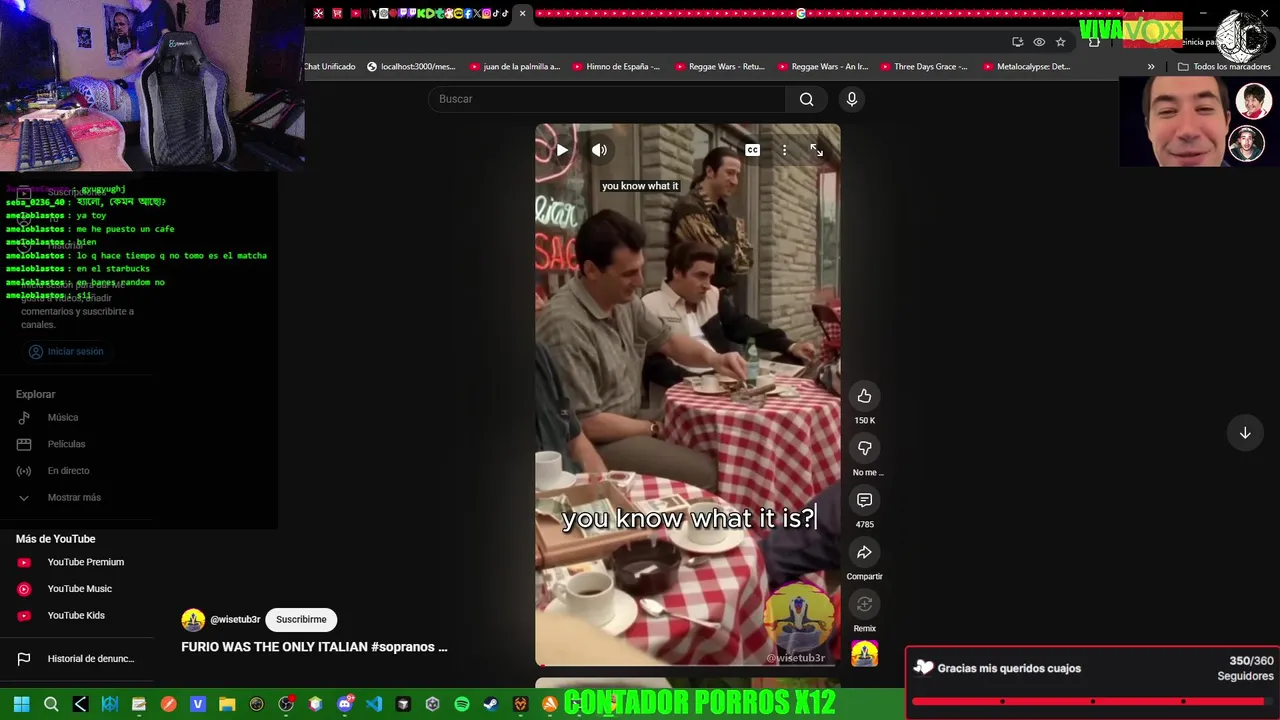Image resolution: width=1280 pixels, height=720 pixels.
Task: Click the install app icon in address bar
Action: tap(1017, 42)
